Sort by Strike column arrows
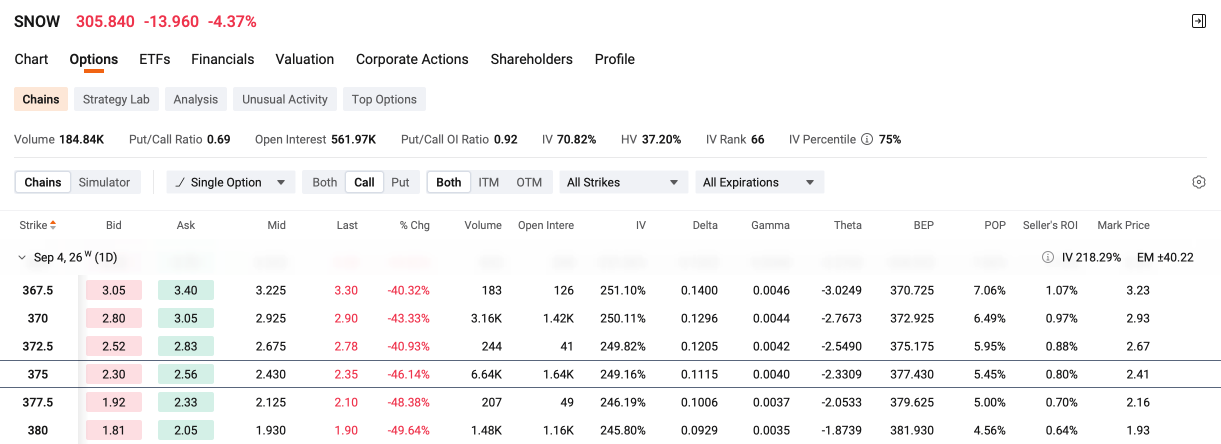Viewport: 1221px width, 444px height. point(53,225)
